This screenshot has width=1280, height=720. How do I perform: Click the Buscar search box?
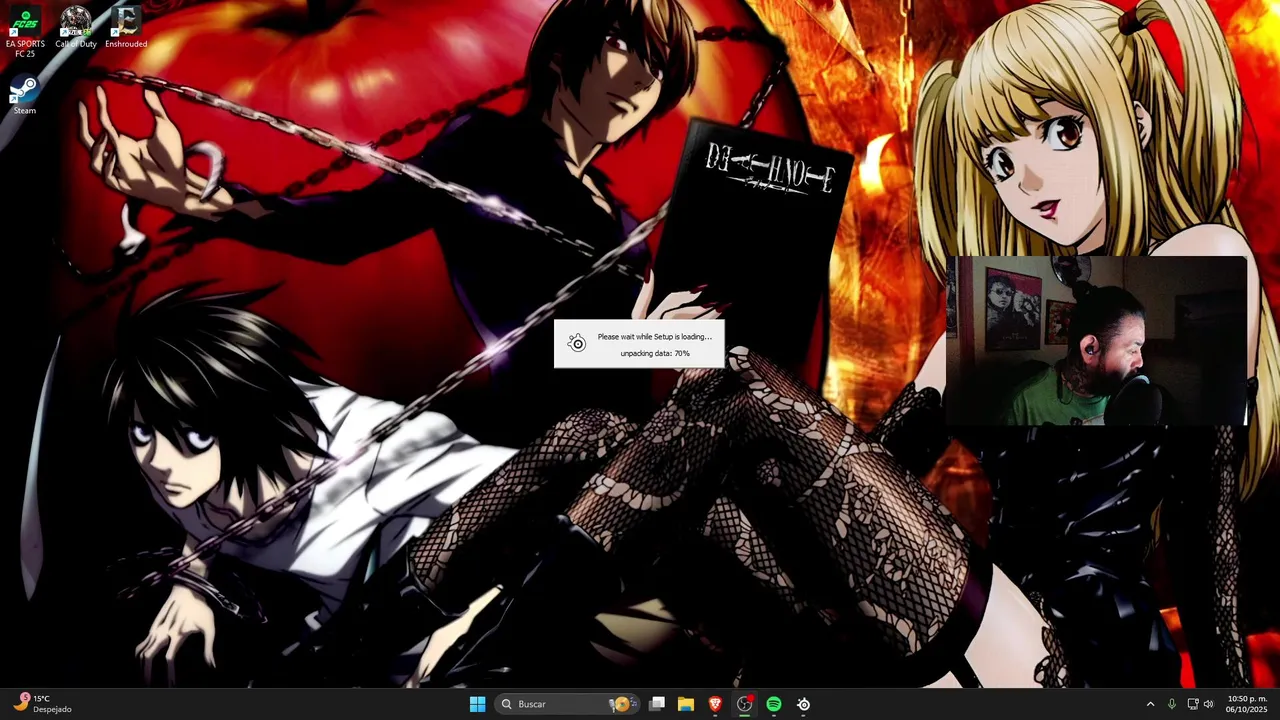tap(568, 704)
